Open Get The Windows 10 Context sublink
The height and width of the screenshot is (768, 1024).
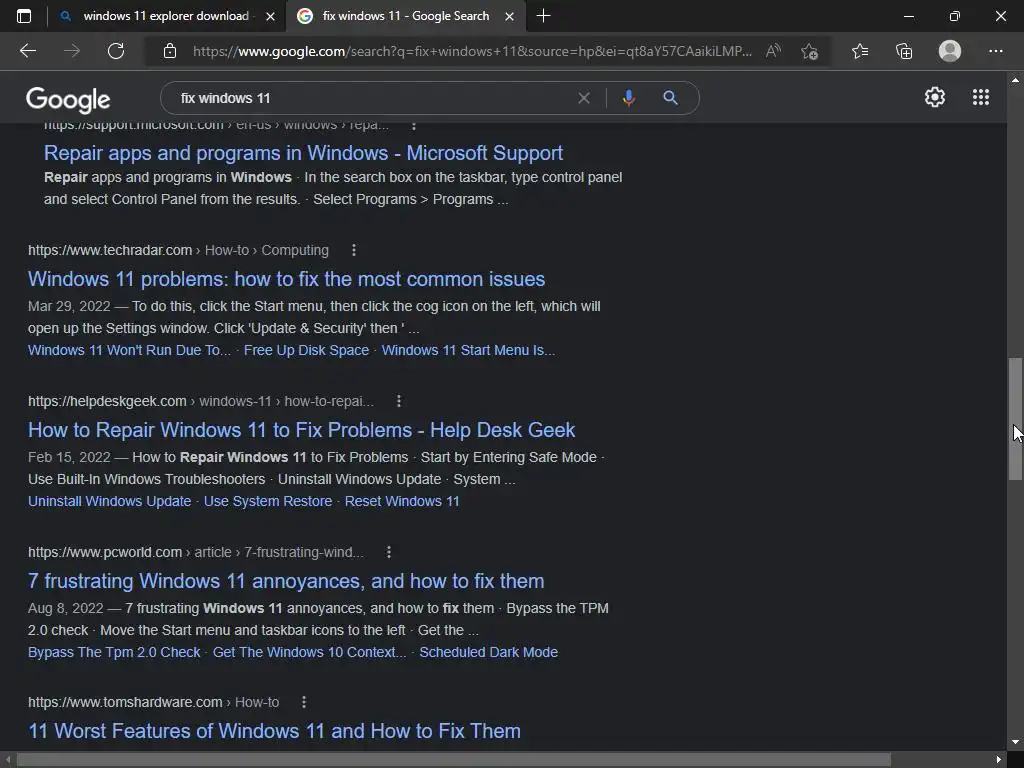310,652
